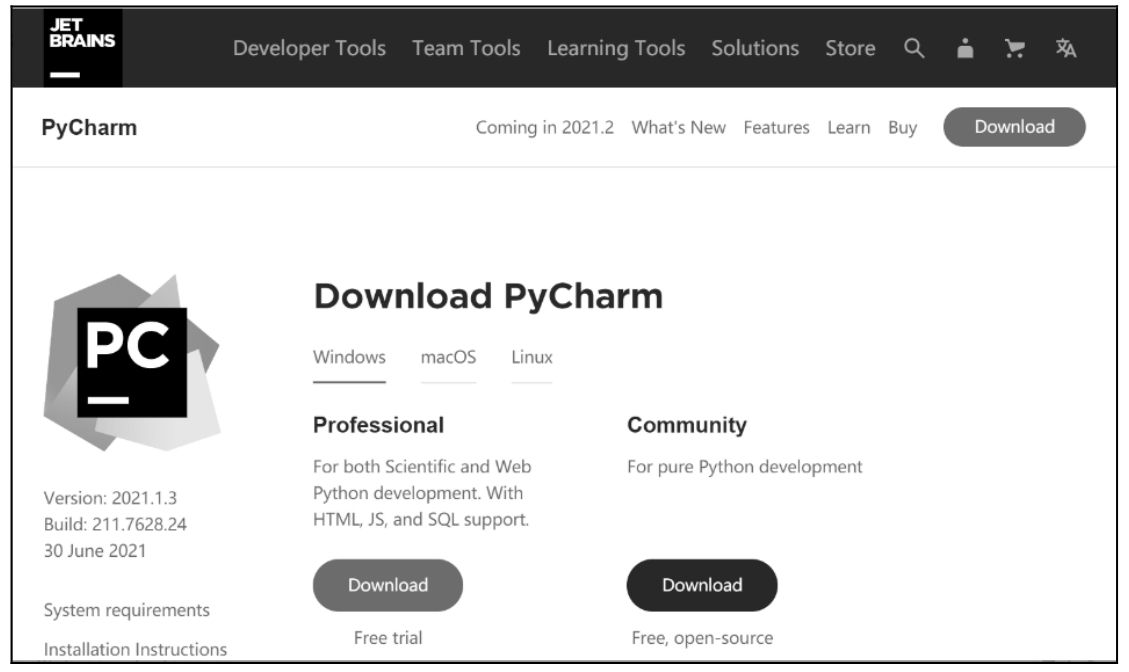Click the Download button in sub-navigation
The image size is (1129, 672).
[1014, 127]
